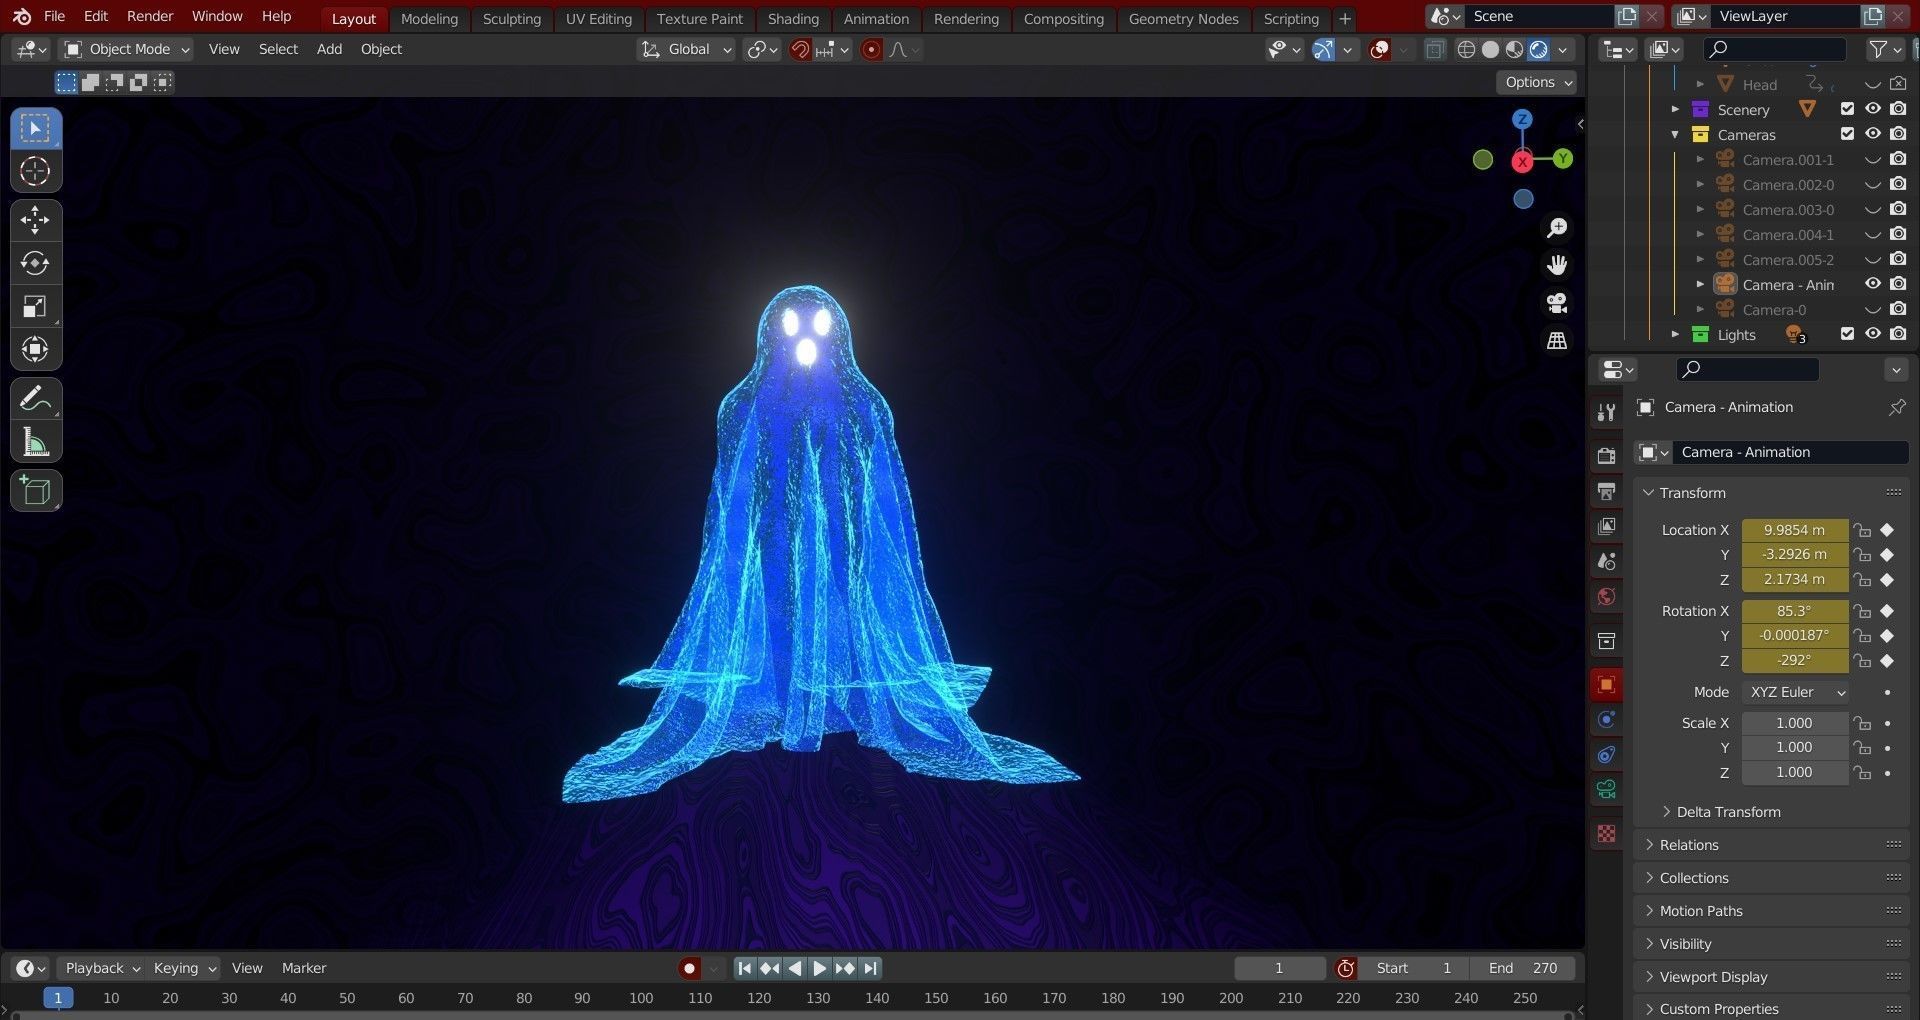1920x1020 pixels.
Task: Open the Render properties tab
Action: (1606, 456)
